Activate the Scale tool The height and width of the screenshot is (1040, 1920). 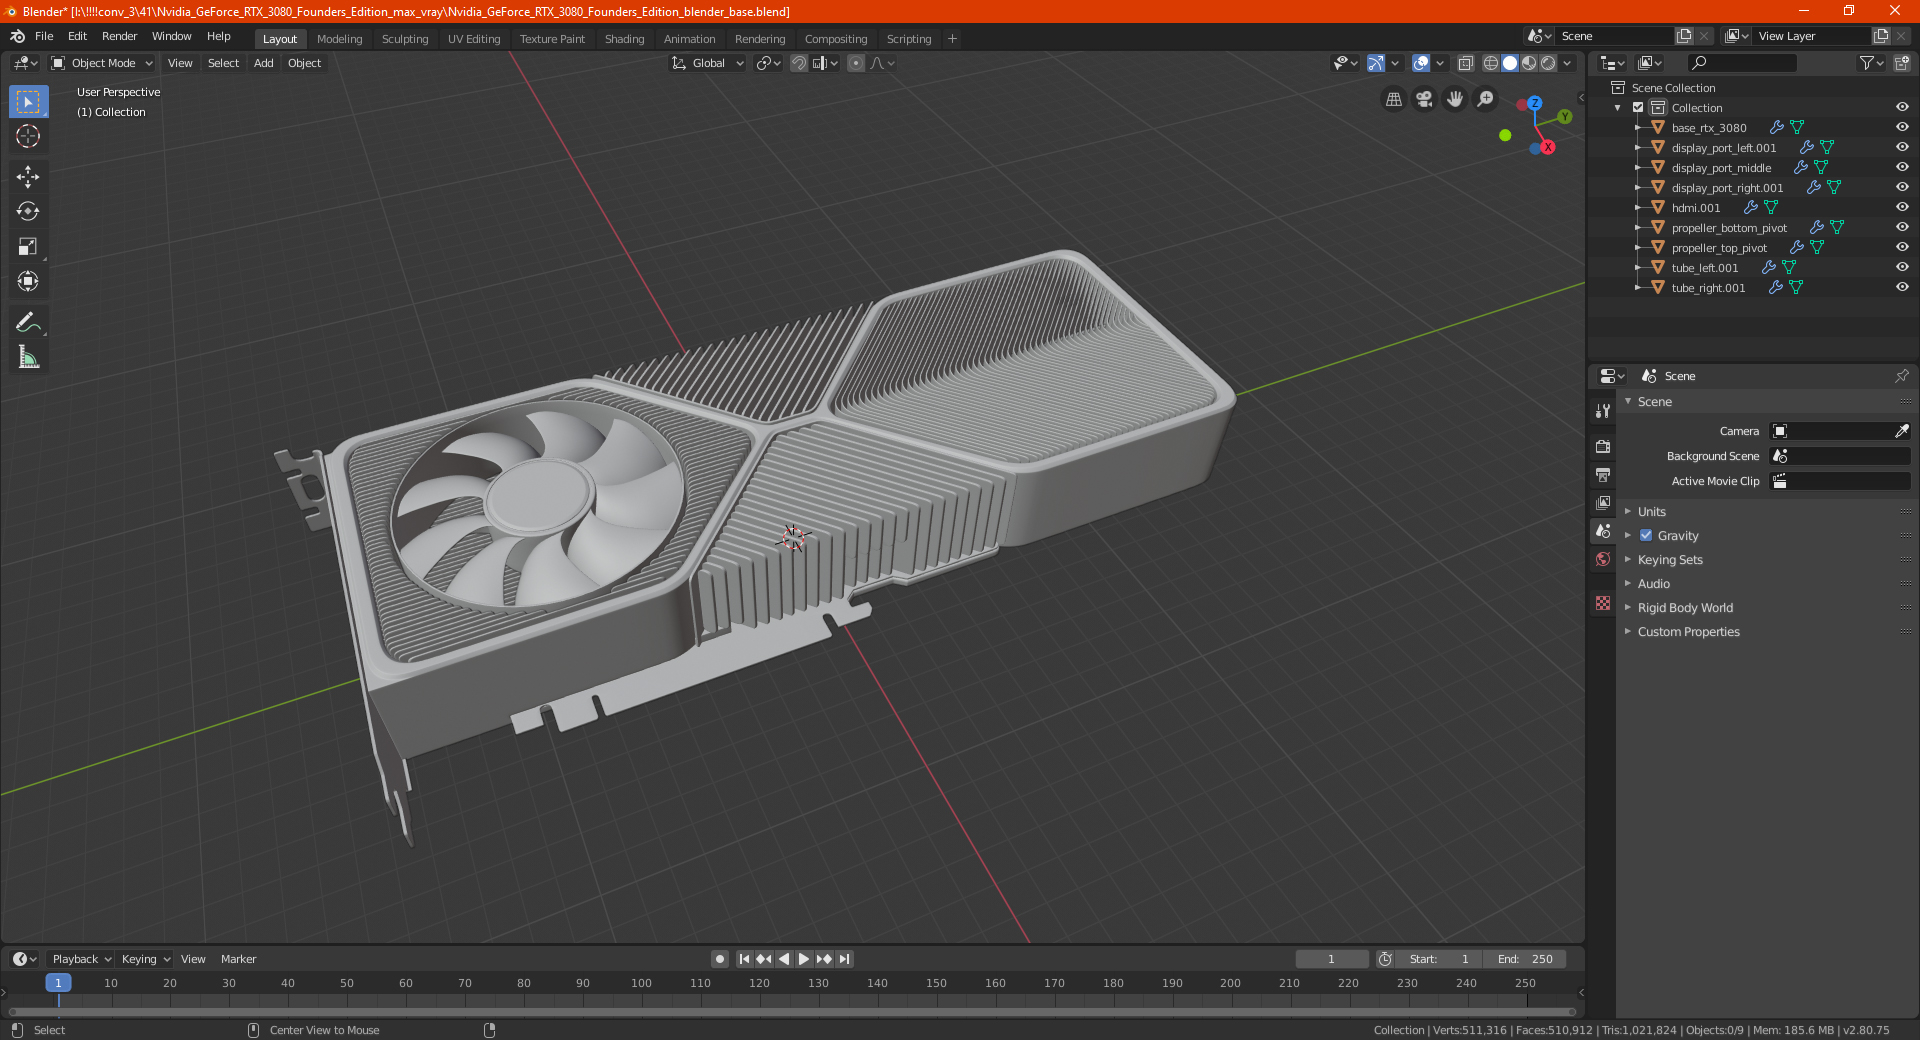28,246
